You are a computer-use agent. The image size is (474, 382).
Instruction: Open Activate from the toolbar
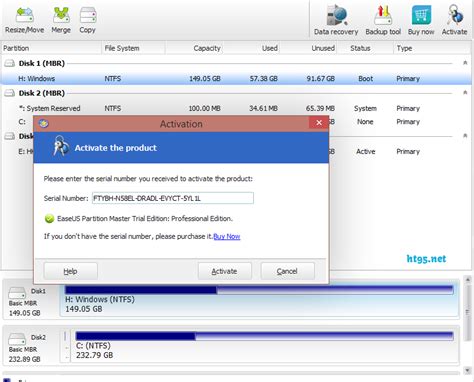coord(455,15)
